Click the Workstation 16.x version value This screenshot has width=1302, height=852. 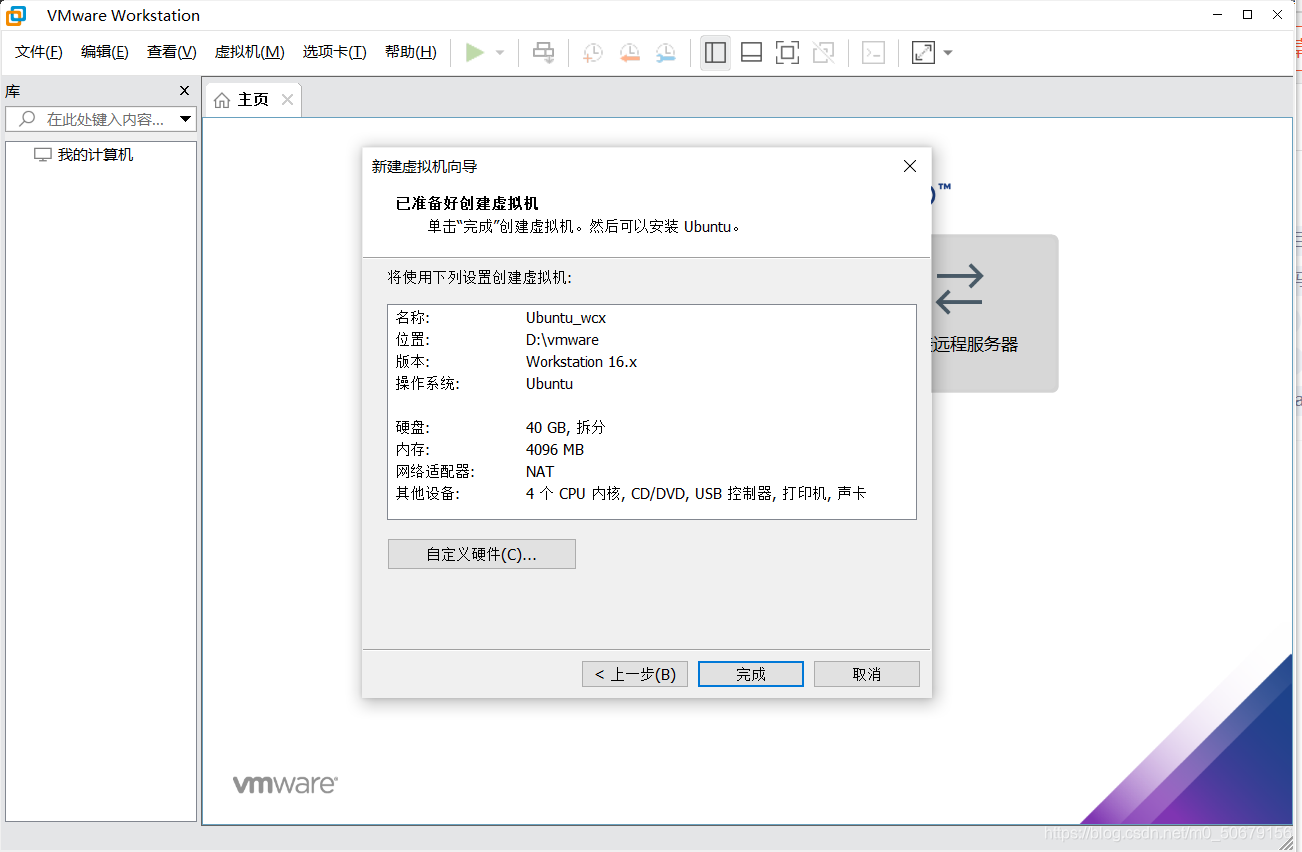[x=582, y=362]
